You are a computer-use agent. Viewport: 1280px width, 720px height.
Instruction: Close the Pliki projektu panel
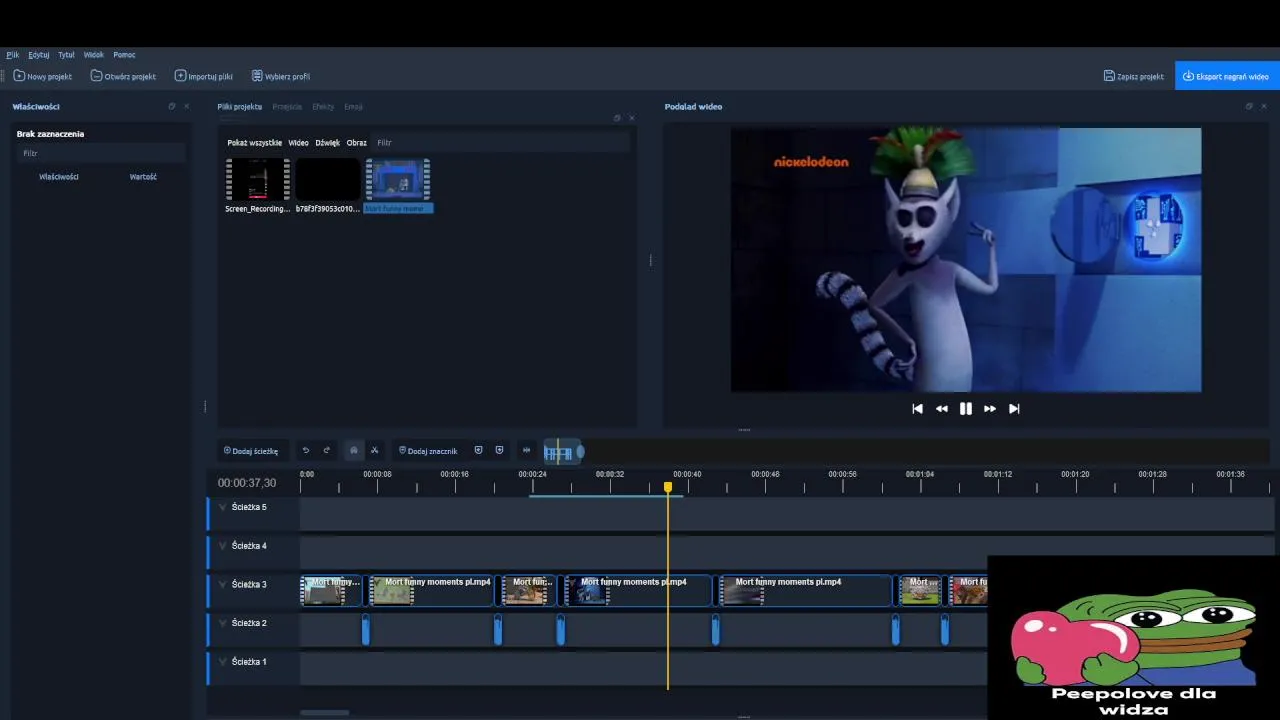pyautogui.click(x=631, y=118)
